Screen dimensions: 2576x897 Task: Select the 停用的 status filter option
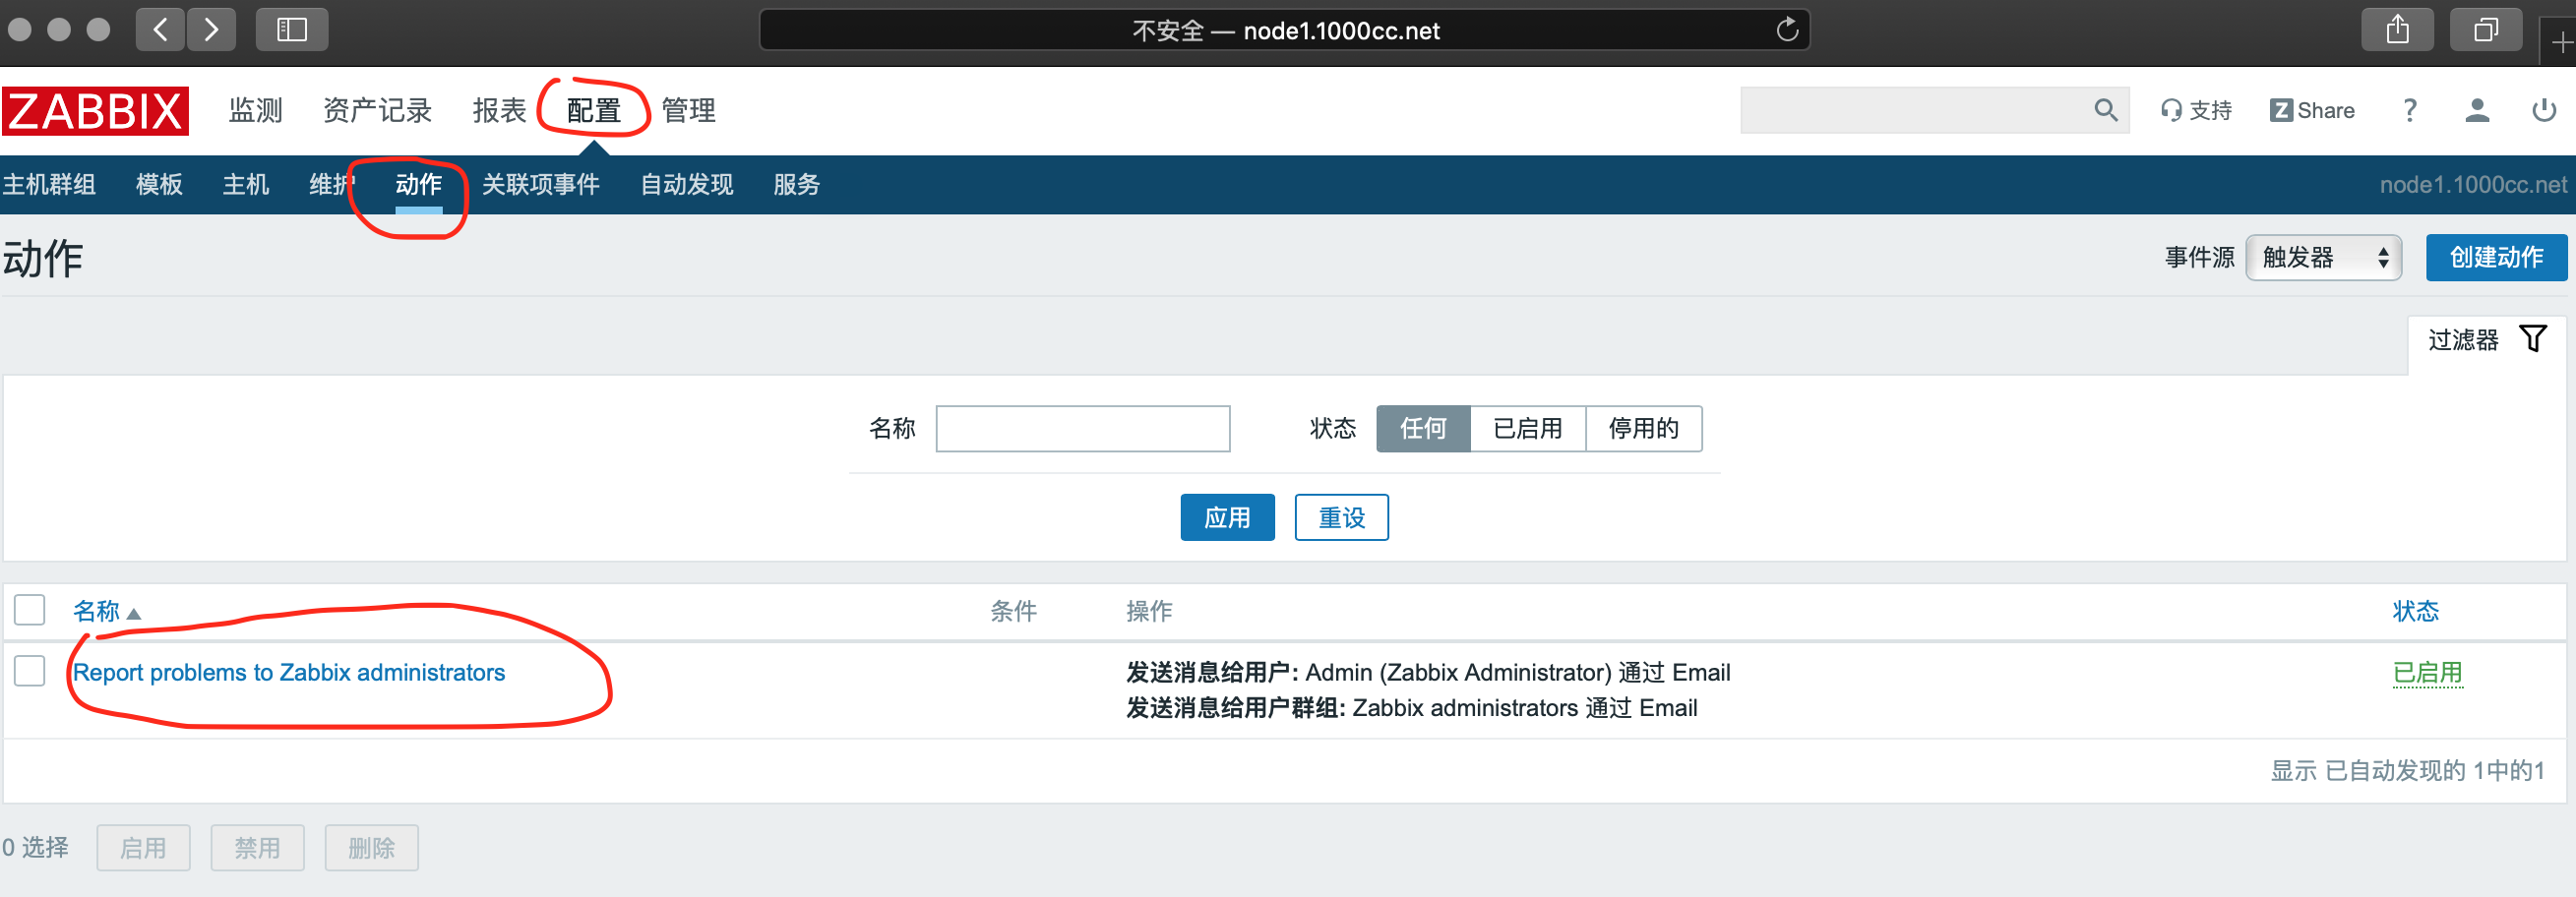(x=1643, y=429)
